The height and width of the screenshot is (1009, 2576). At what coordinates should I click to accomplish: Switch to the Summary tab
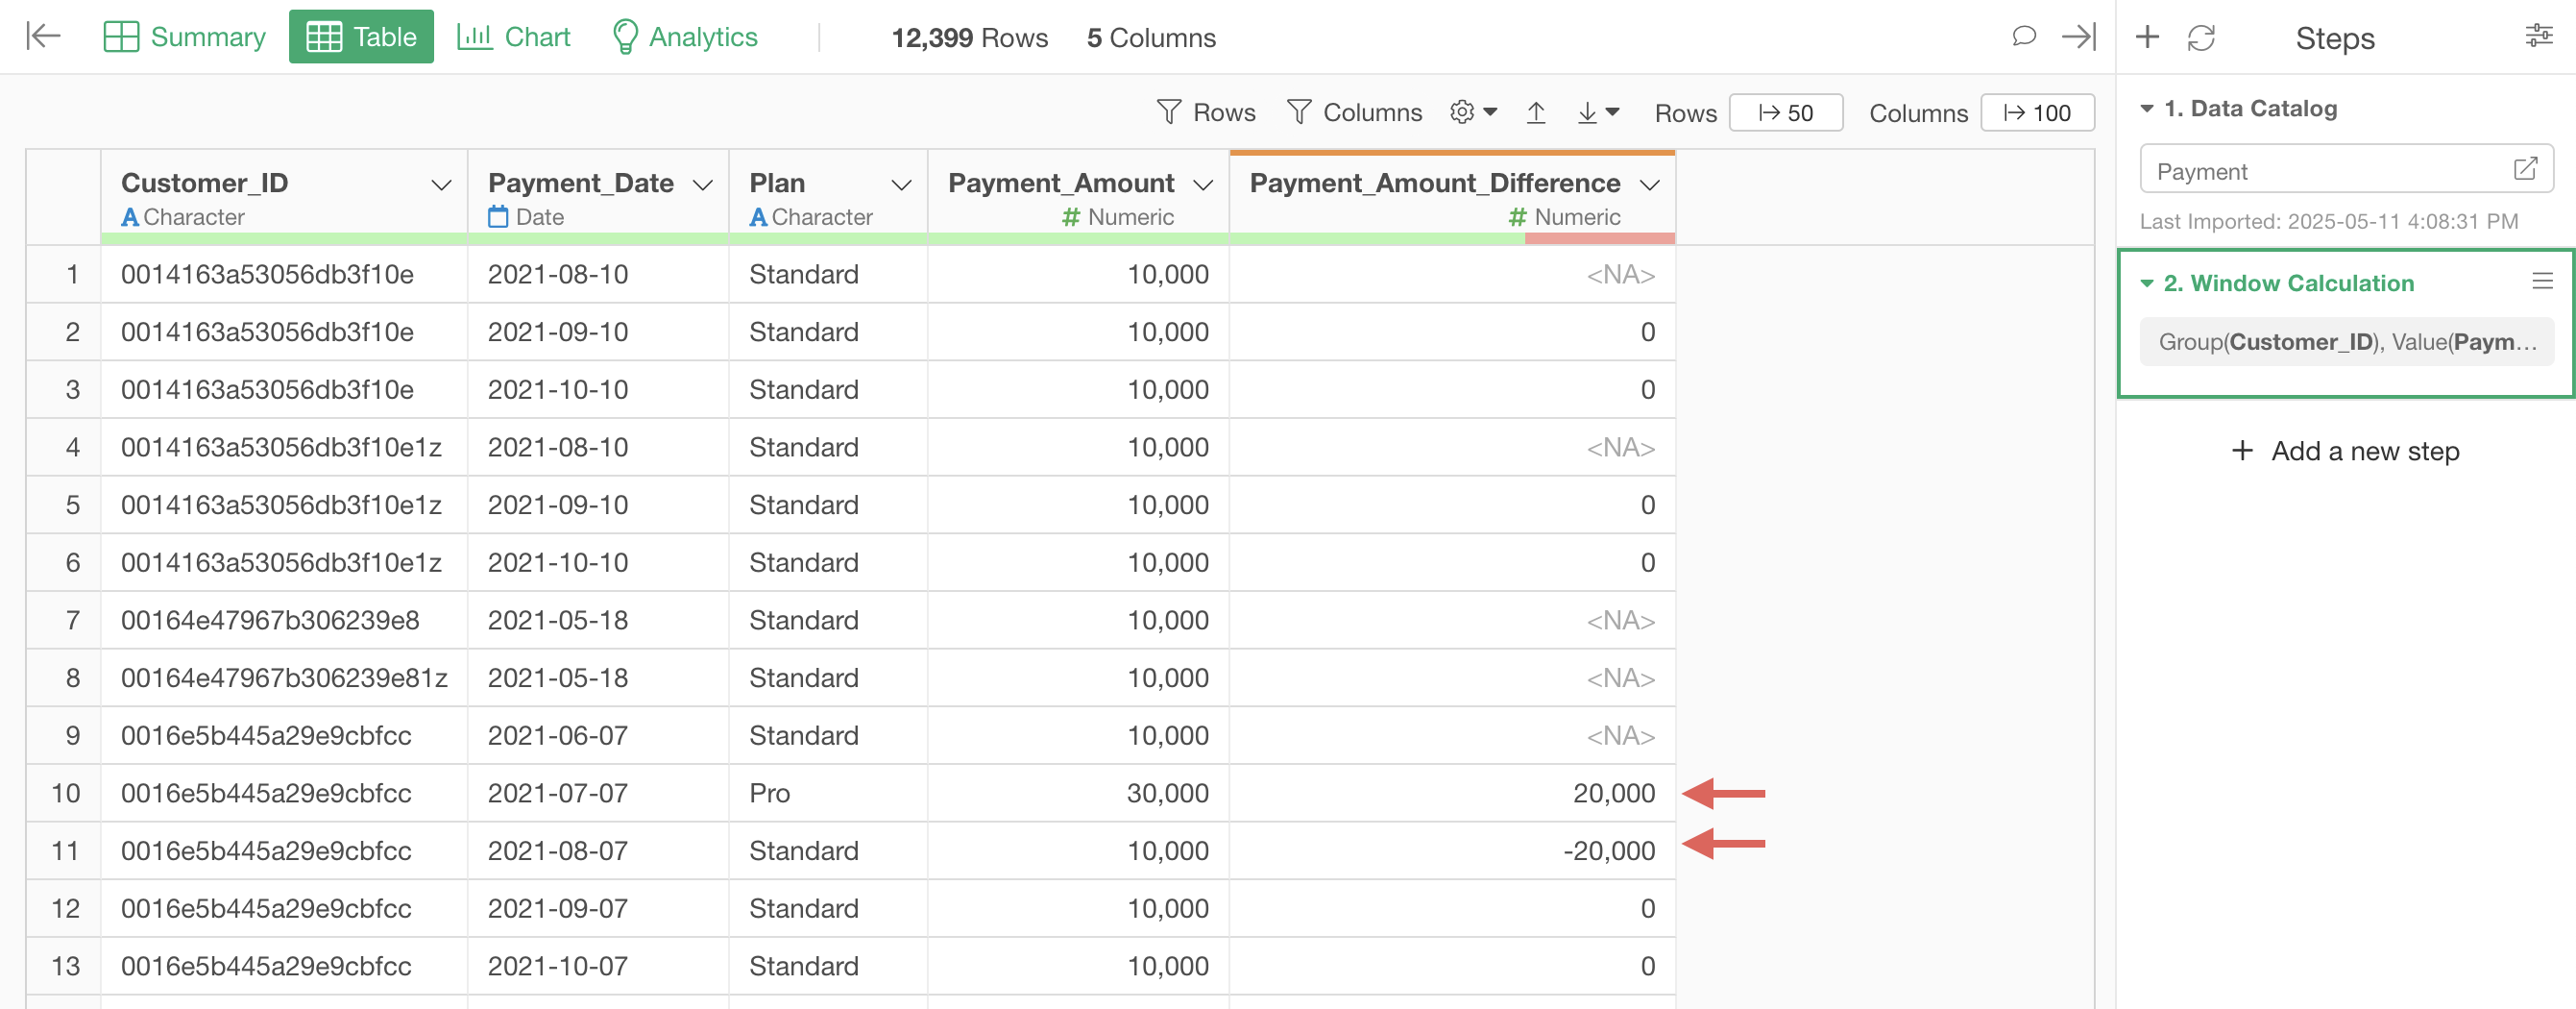pyautogui.click(x=185, y=37)
